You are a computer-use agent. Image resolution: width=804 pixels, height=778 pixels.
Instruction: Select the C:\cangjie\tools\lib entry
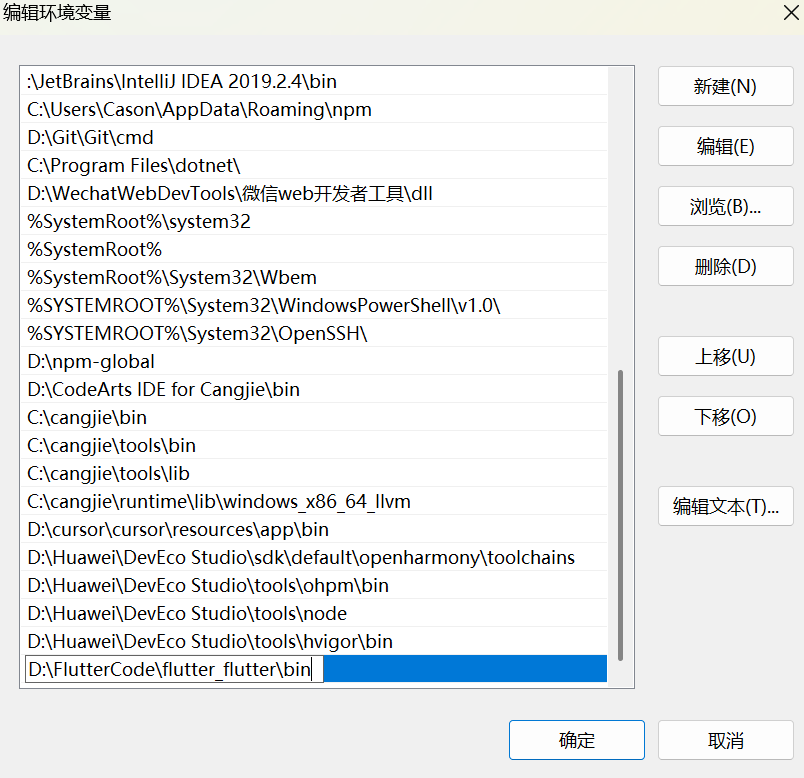(x=314, y=473)
